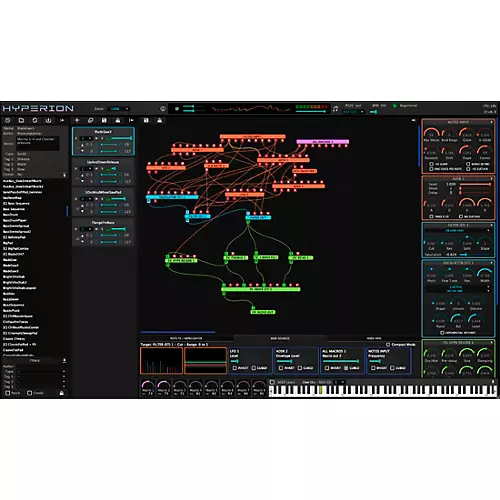This screenshot has height=500, width=500.
Task: Select the pink ALL MACROS node in graph
Action: point(323,142)
